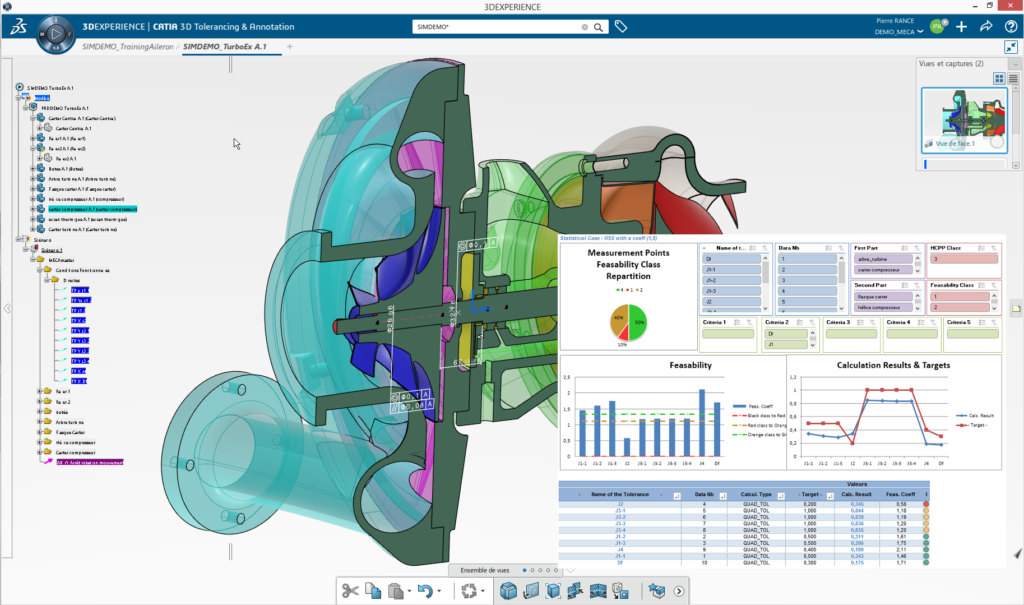The width and height of the screenshot is (1024, 605).
Task: Collapse the Scénario node in the tree
Action: [x=19, y=240]
